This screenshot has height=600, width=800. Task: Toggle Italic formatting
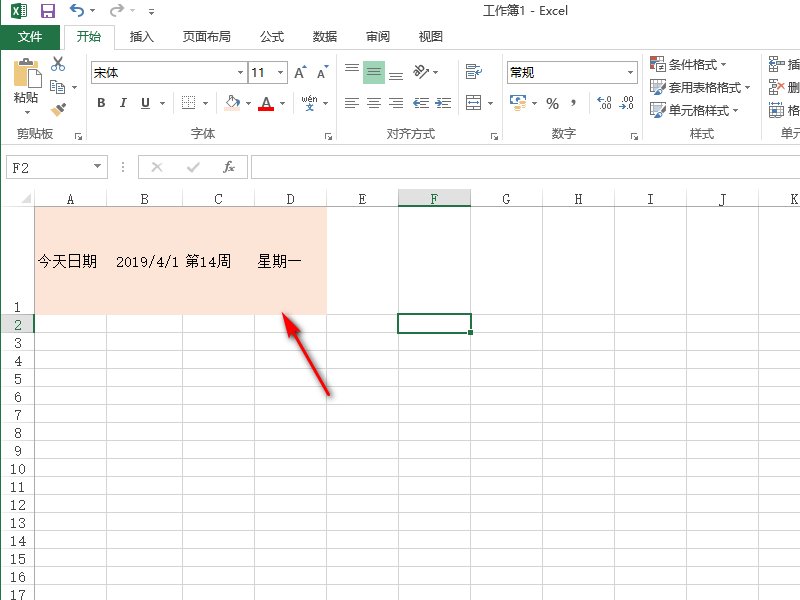[122, 102]
